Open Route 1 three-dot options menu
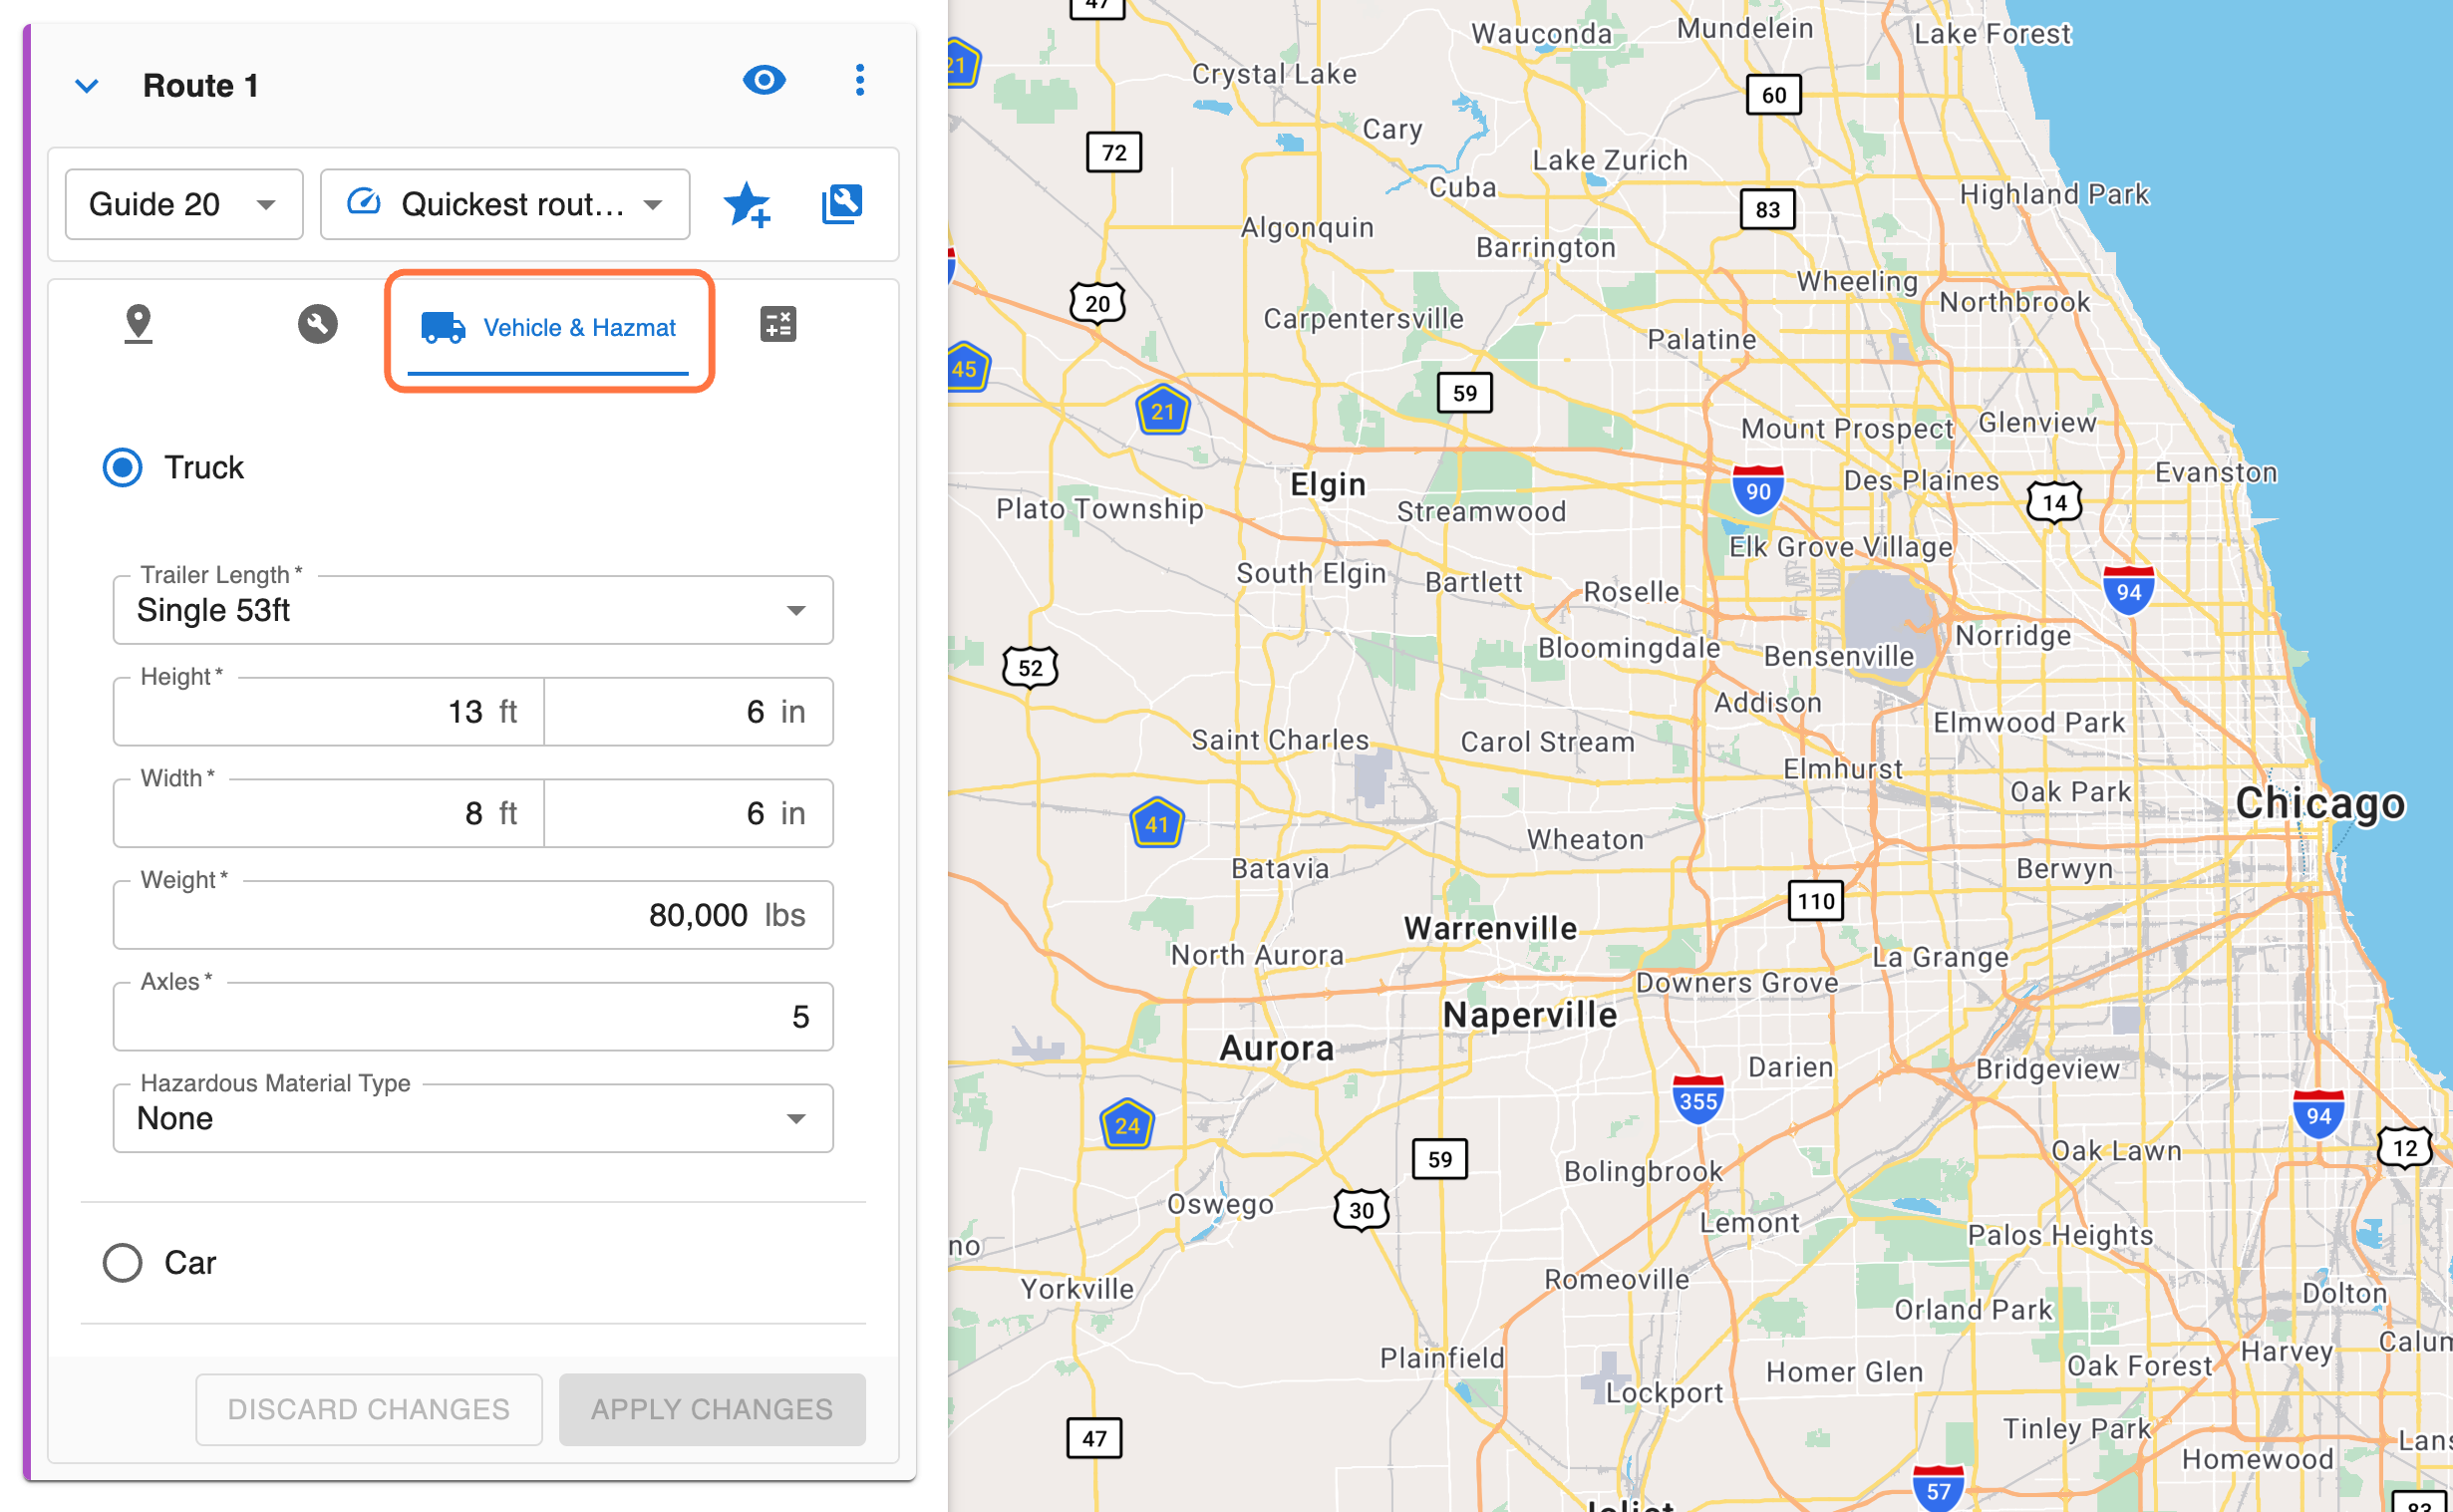 coord(860,81)
